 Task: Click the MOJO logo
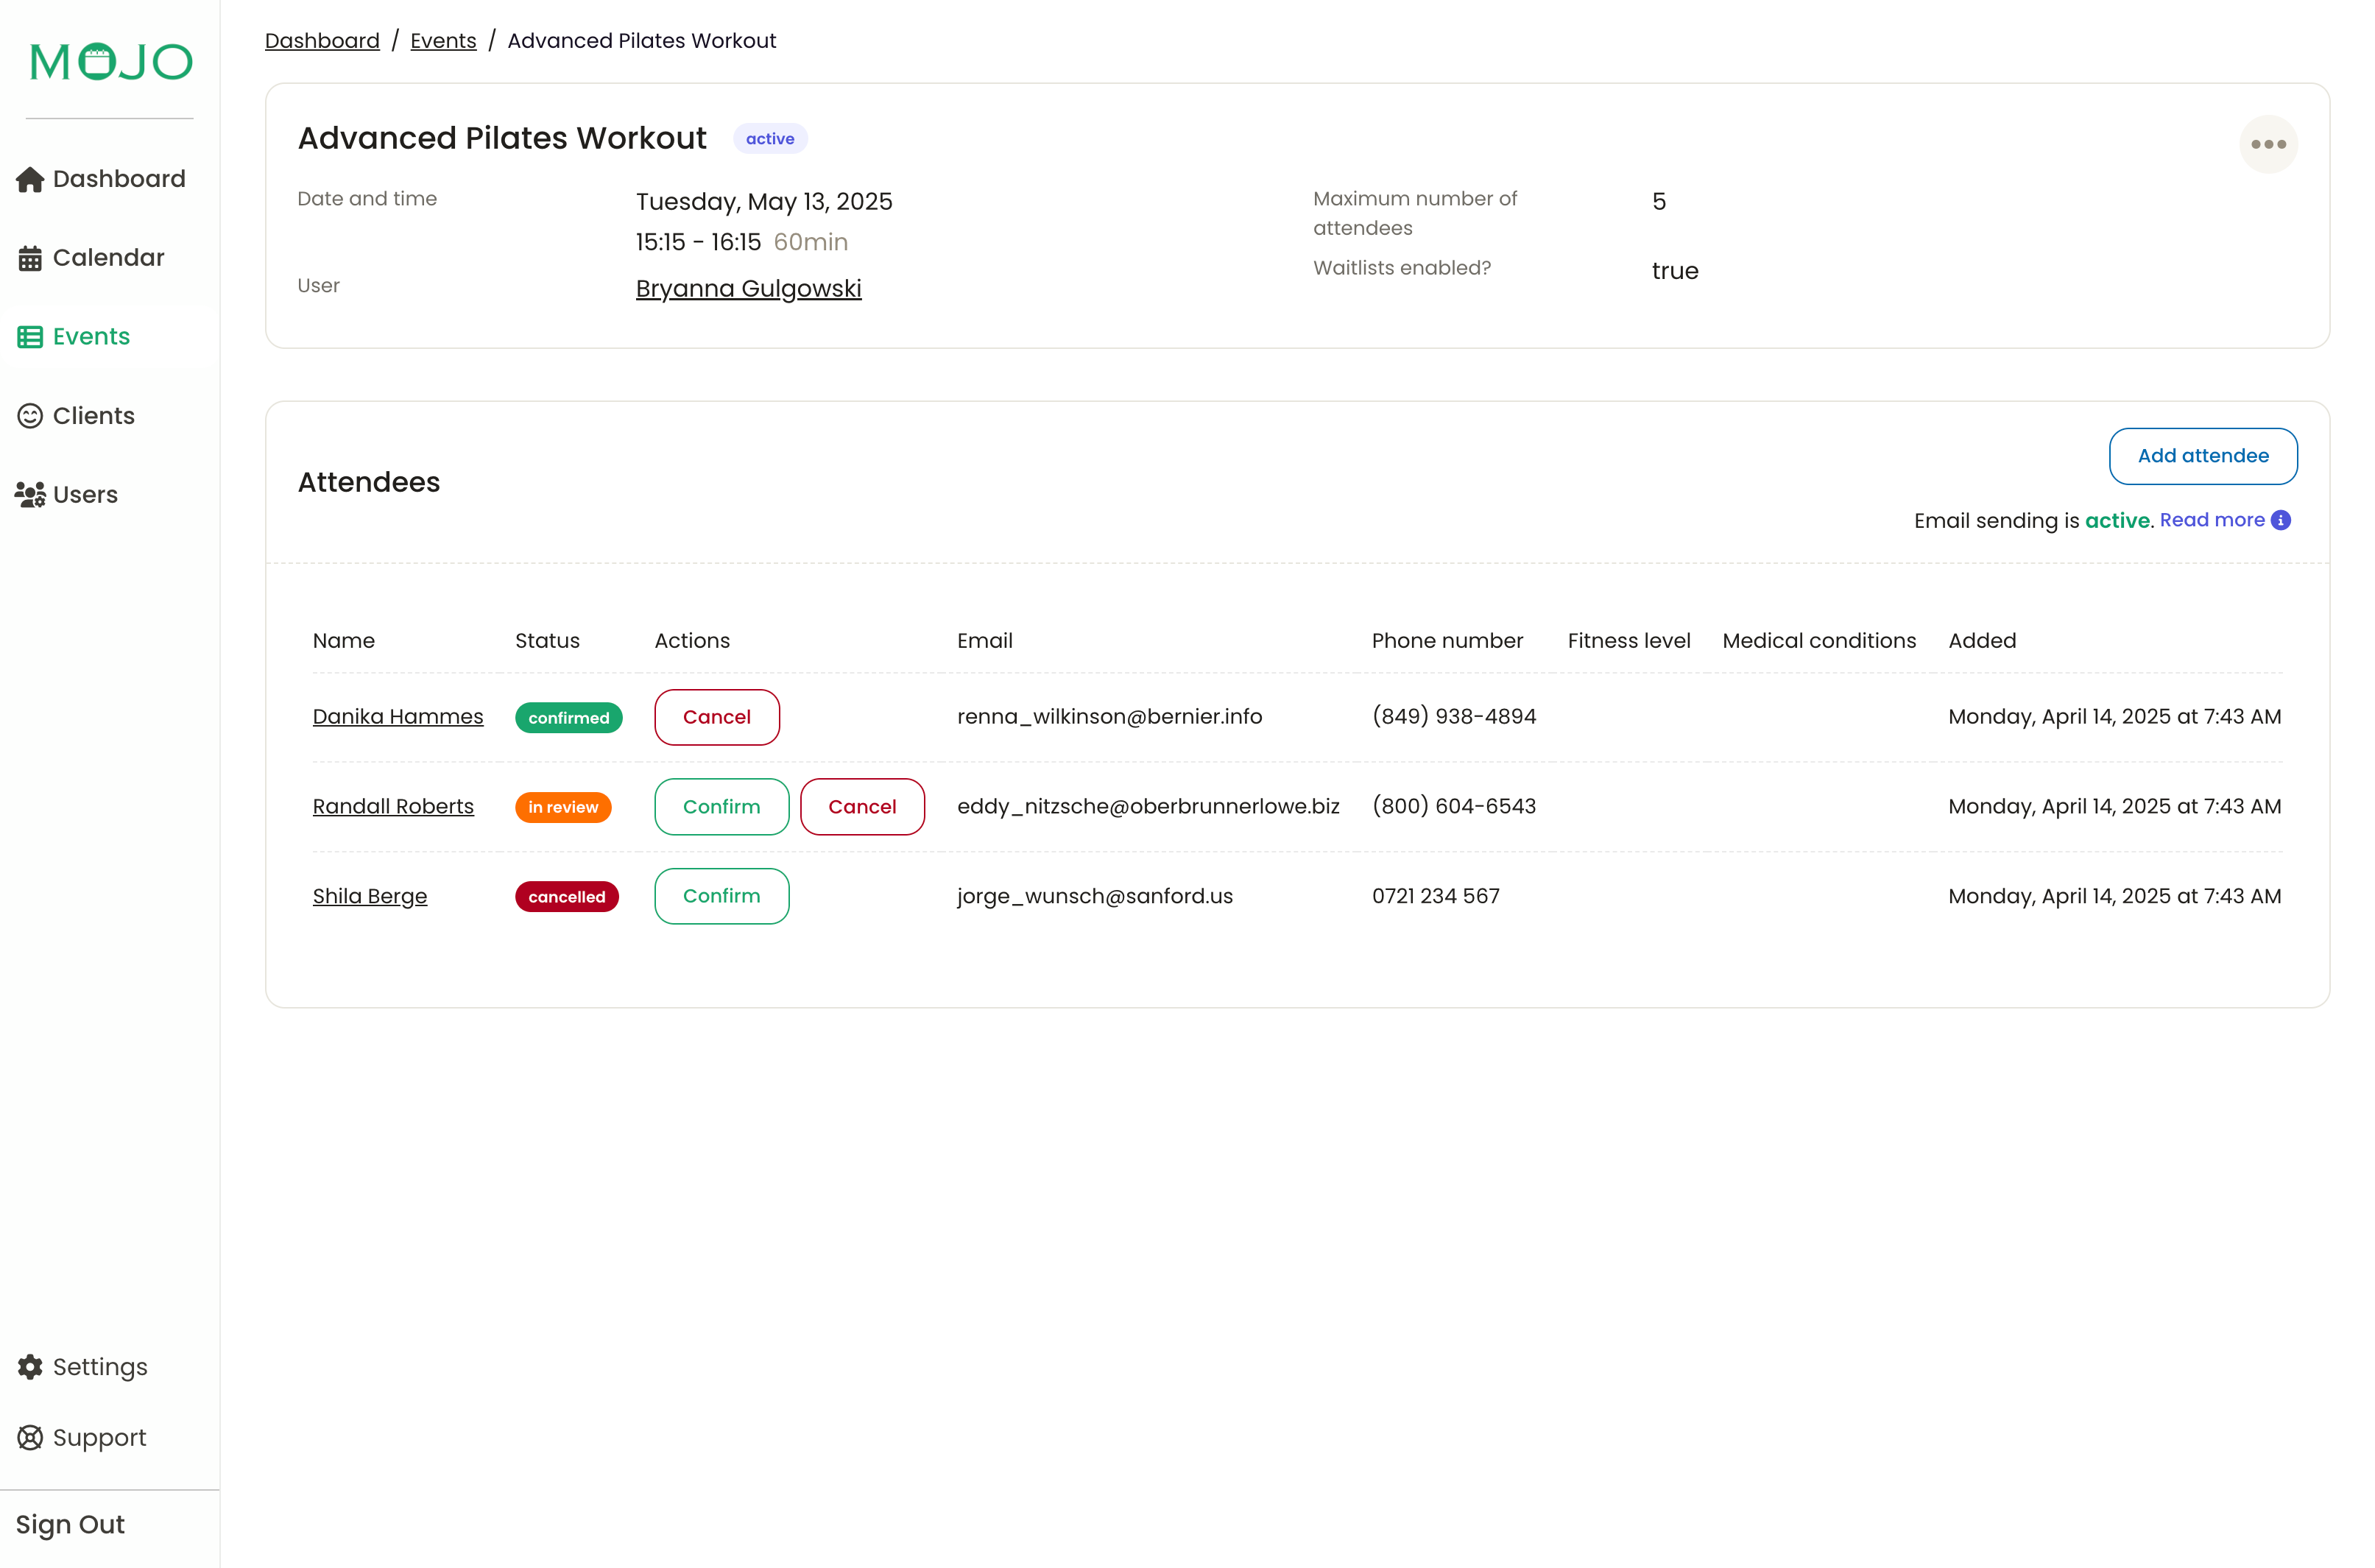[110, 62]
